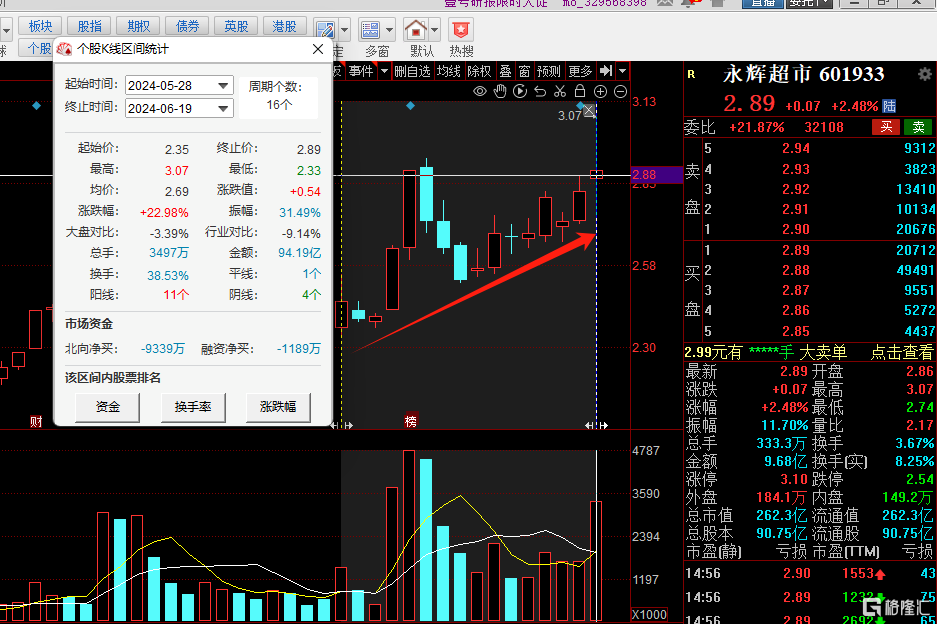Click the 委比 value +21.87%
Viewport: 937px width, 624px height.
click(757, 127)
